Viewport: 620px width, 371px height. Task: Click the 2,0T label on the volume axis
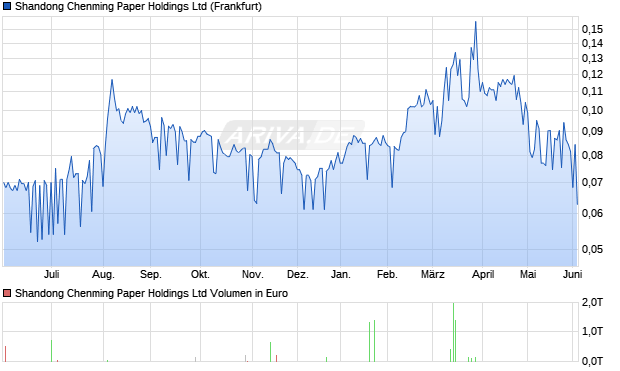tap(592, 303)
